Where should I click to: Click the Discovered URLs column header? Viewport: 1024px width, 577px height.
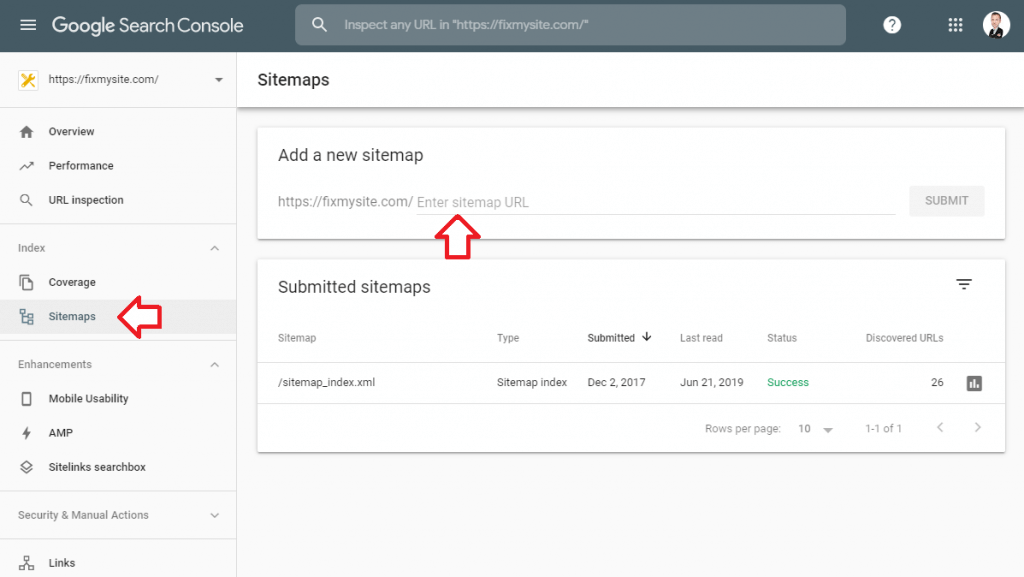coord(904,338)
